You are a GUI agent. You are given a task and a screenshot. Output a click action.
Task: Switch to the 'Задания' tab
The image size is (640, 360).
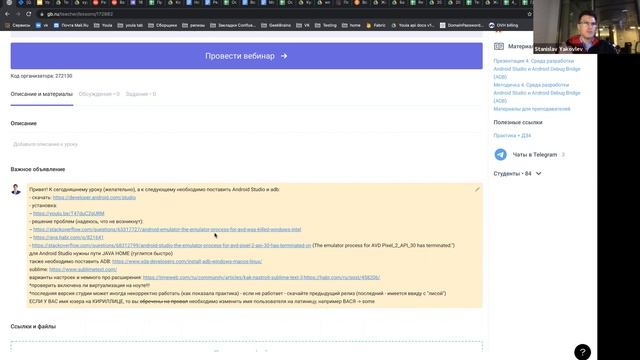click(x=141, y=94)
